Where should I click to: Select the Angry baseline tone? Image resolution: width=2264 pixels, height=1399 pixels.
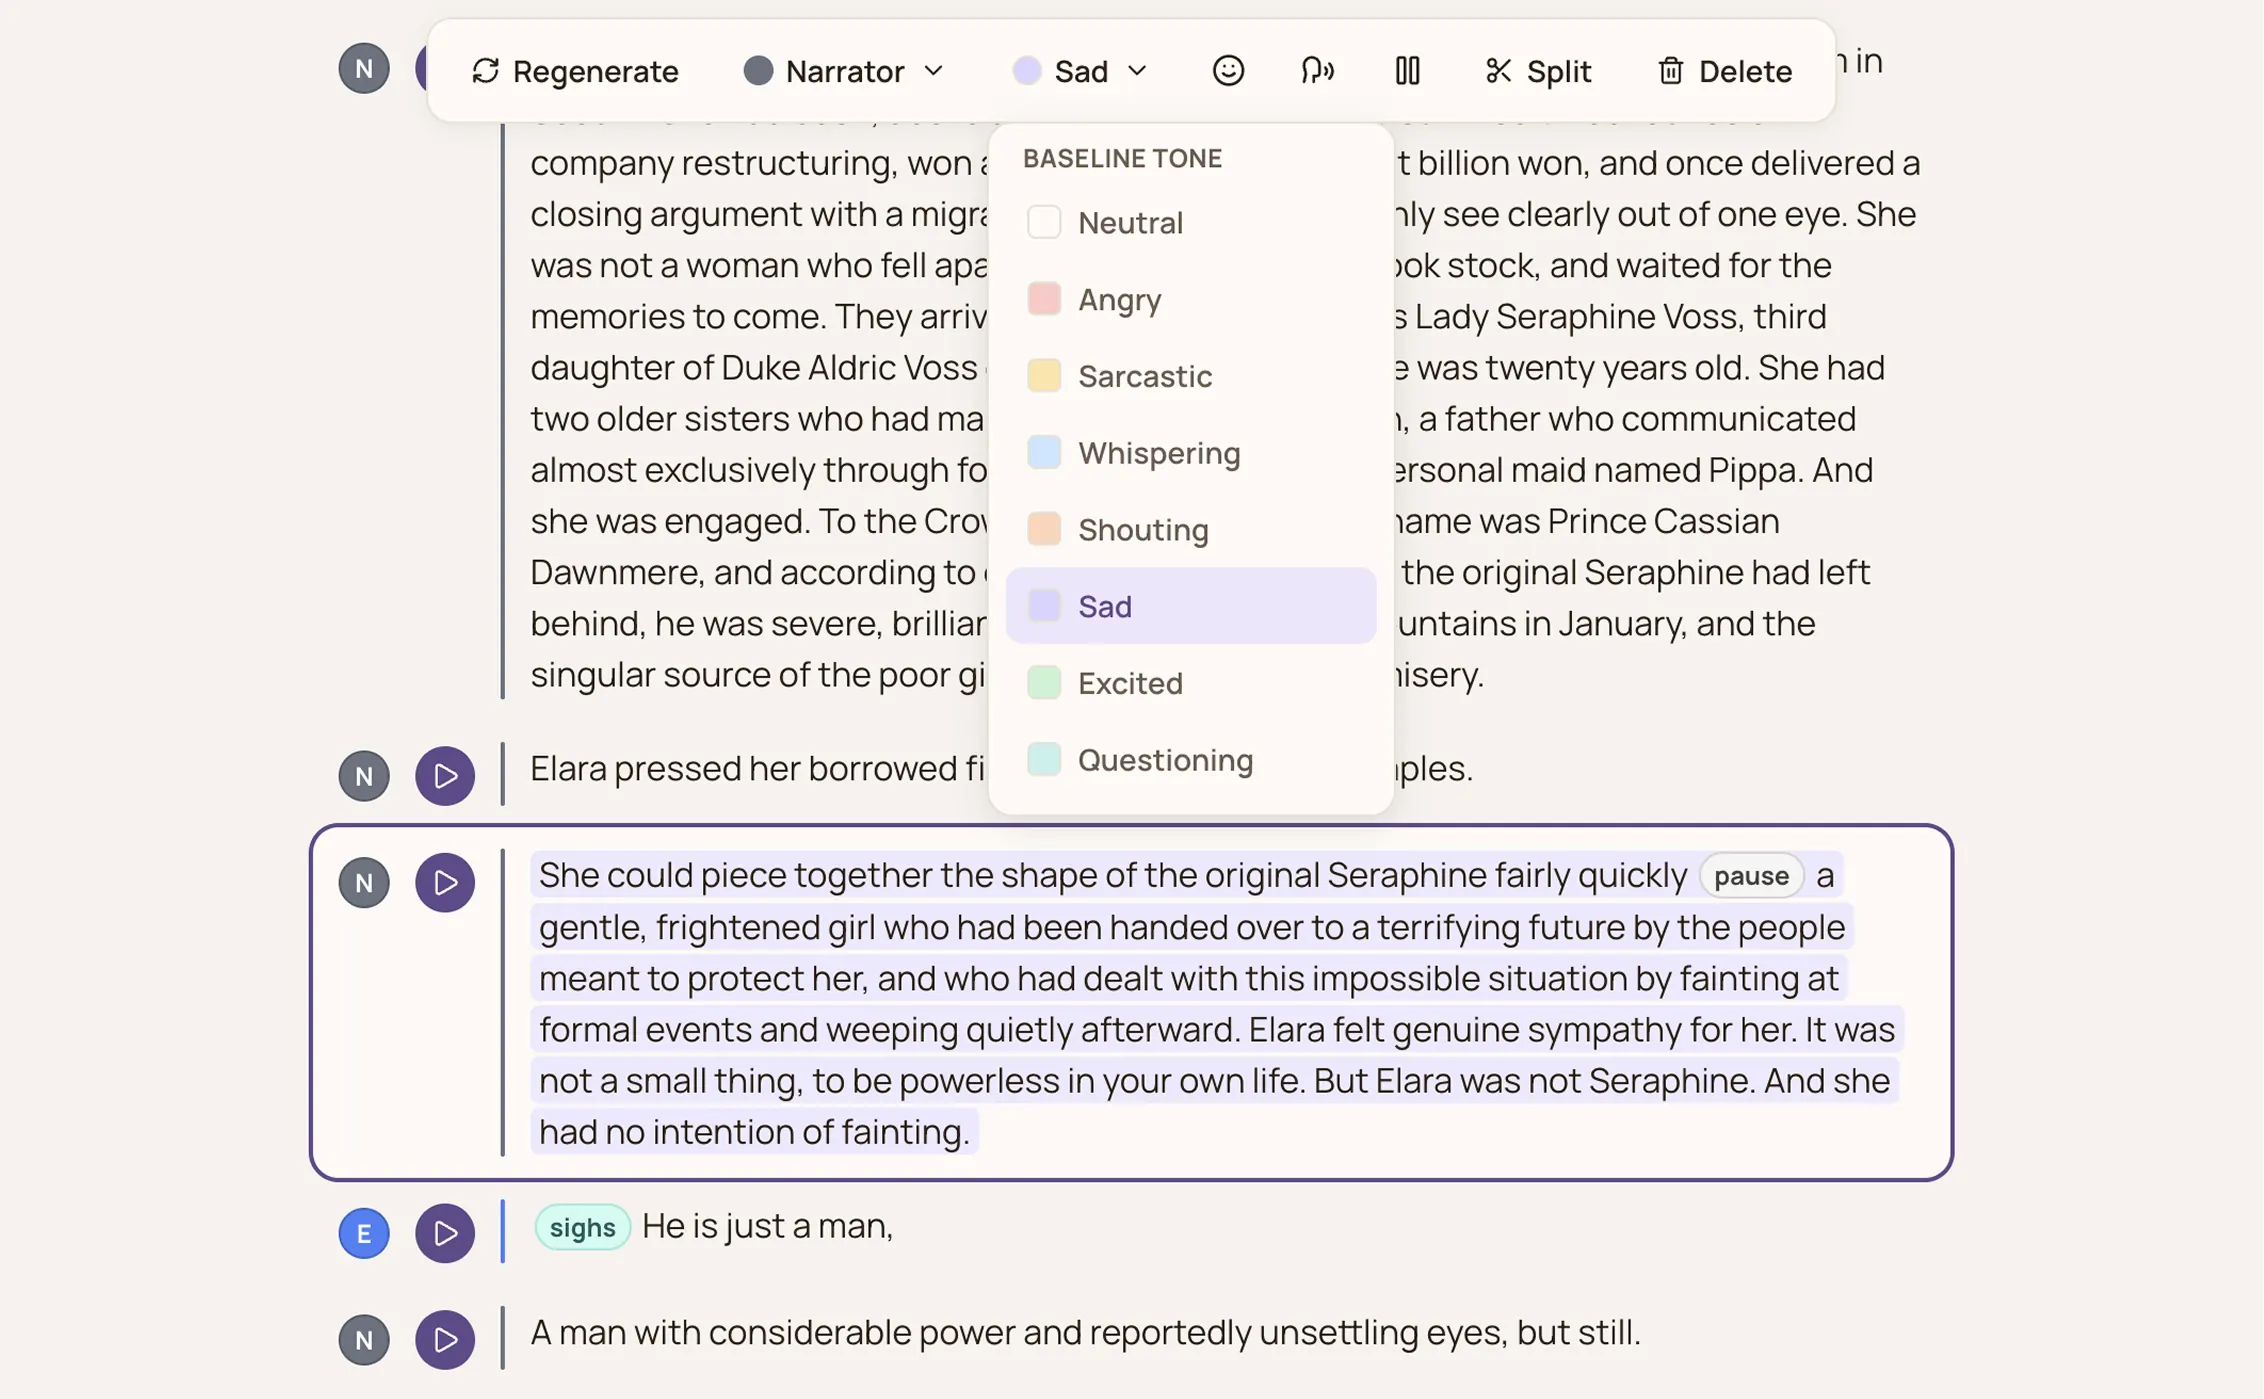point(1191,299)
